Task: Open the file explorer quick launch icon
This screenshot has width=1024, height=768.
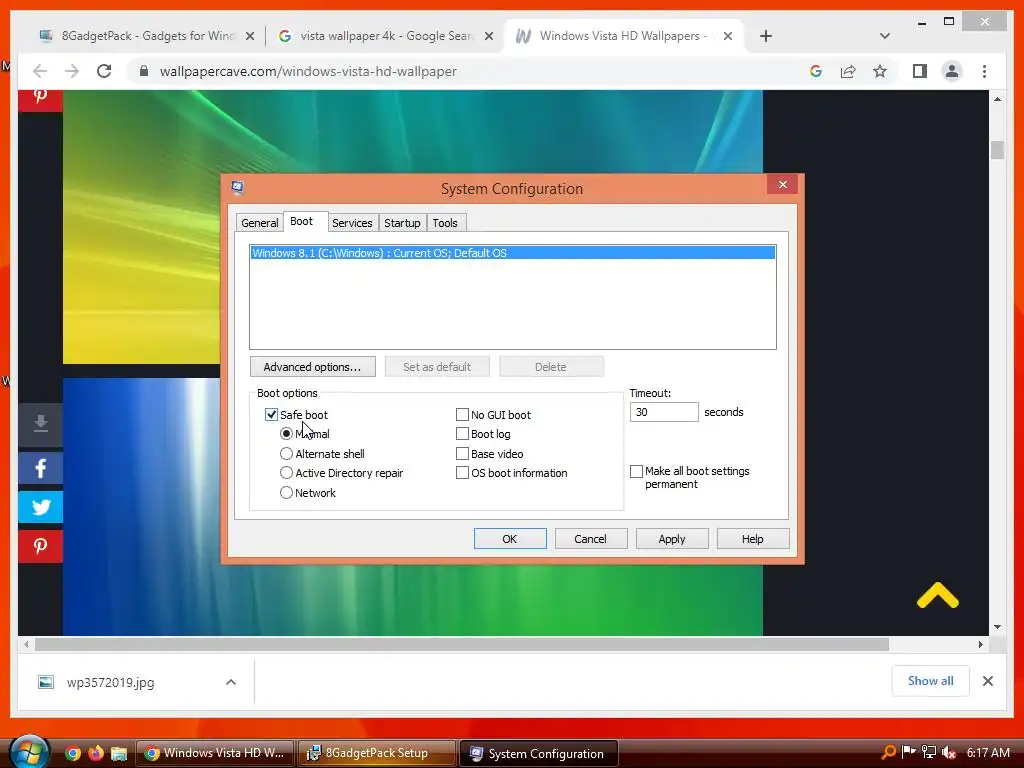Action: click(x=119, y=754)
